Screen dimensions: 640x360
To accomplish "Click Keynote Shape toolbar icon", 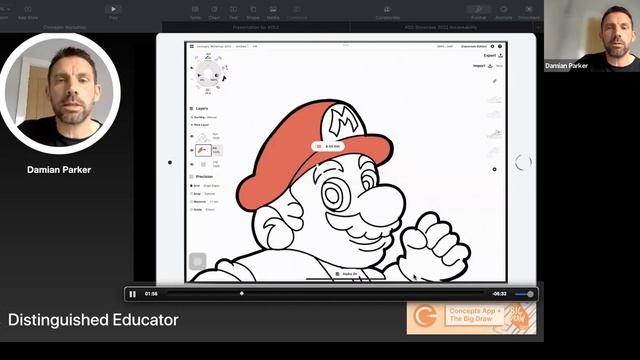I will 253,9.
